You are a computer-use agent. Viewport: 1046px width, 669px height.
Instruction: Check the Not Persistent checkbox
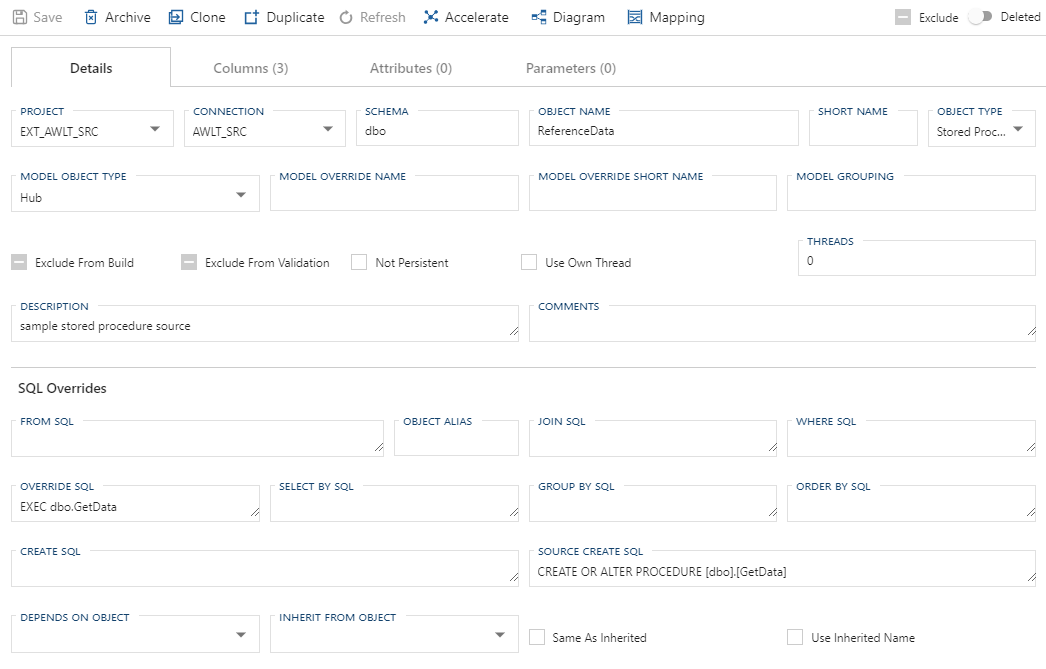click(x=359, y=262)
